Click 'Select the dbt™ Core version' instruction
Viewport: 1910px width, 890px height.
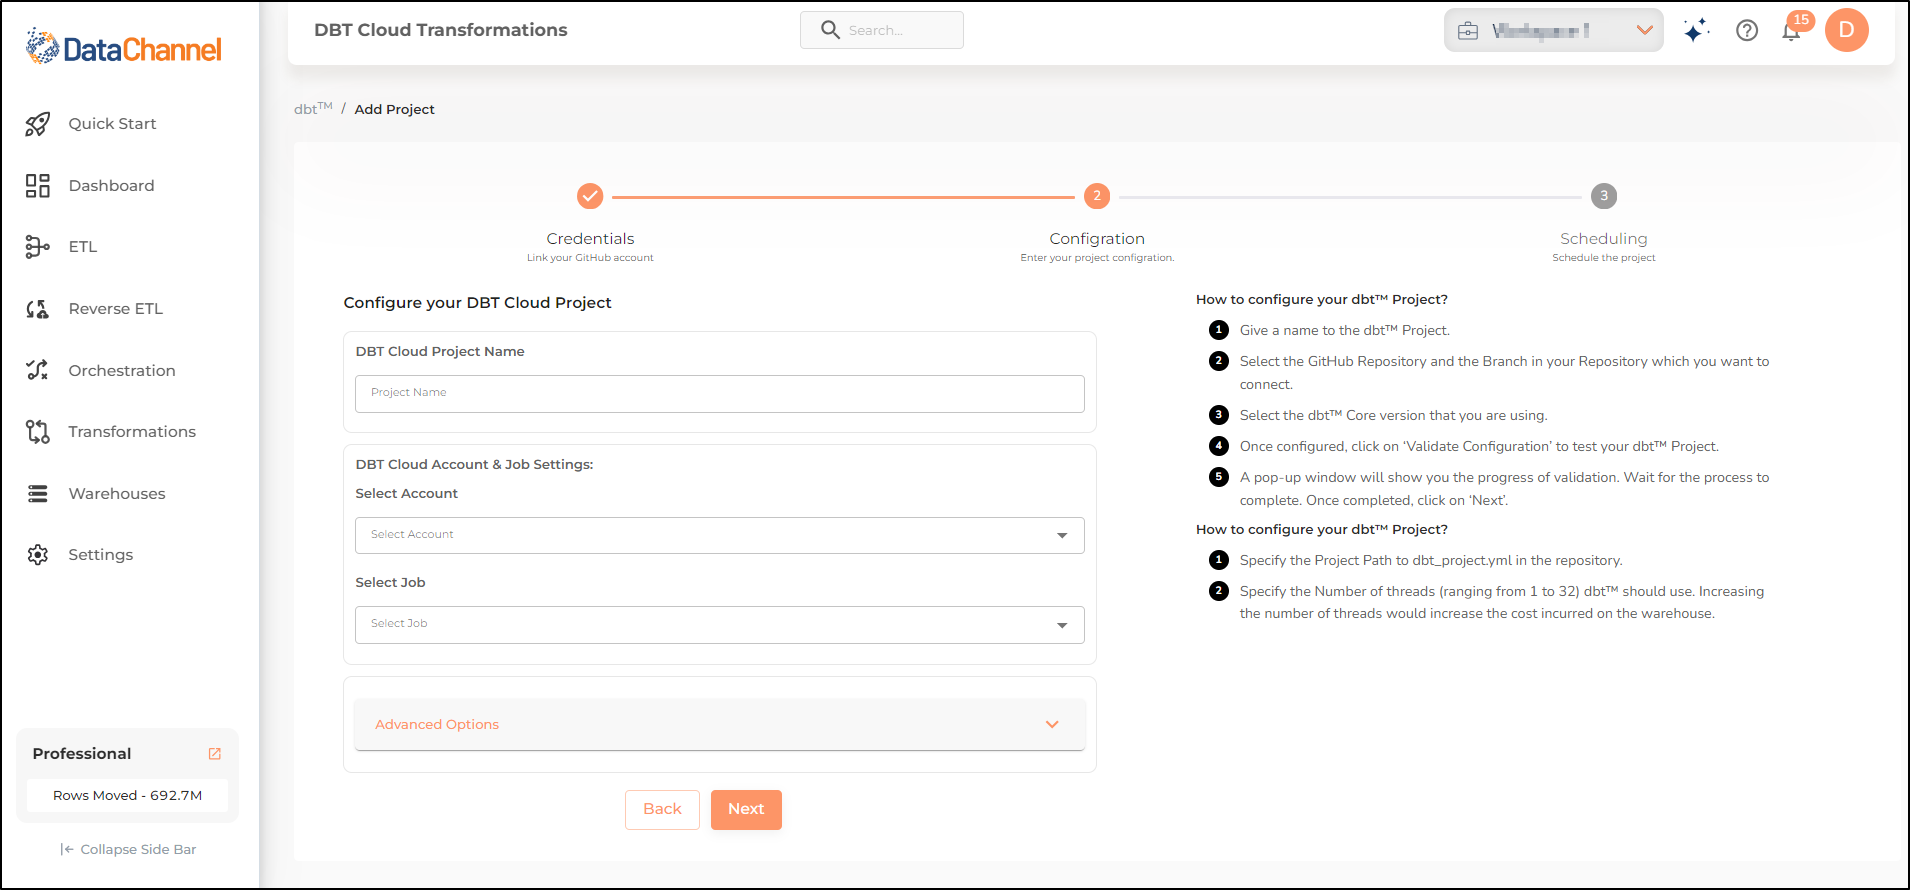[1393, 416]
